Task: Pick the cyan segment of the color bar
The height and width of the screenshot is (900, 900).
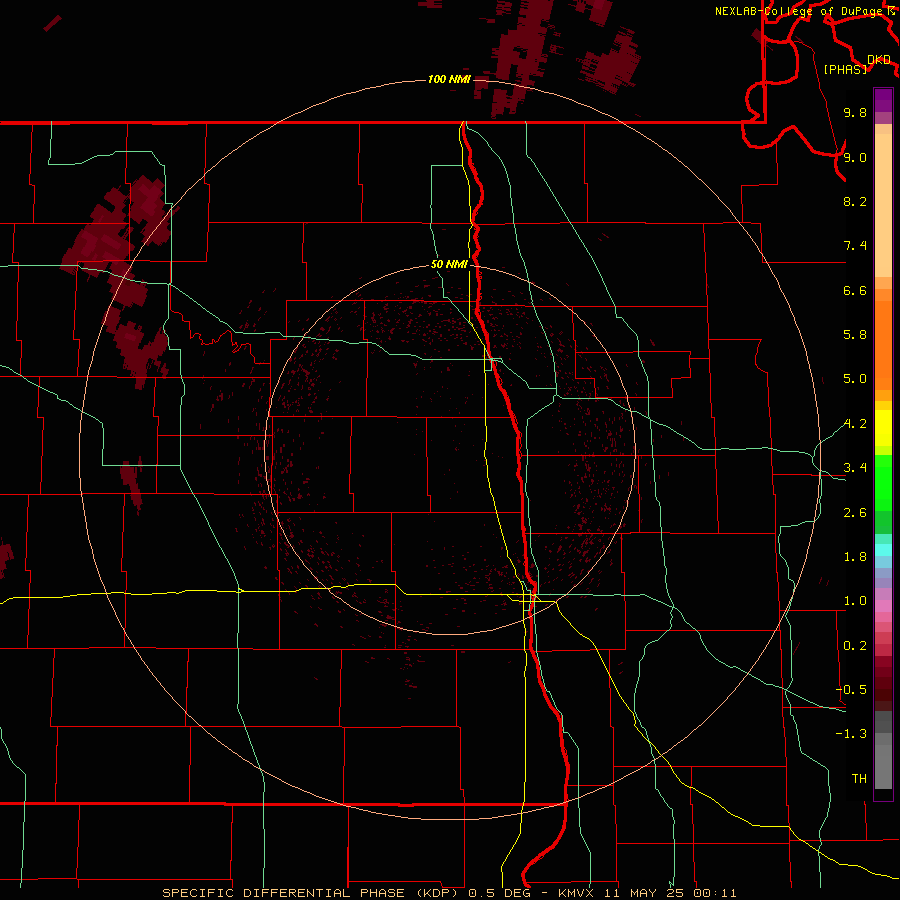Action: pyautogui.click(x=883, y=549)
